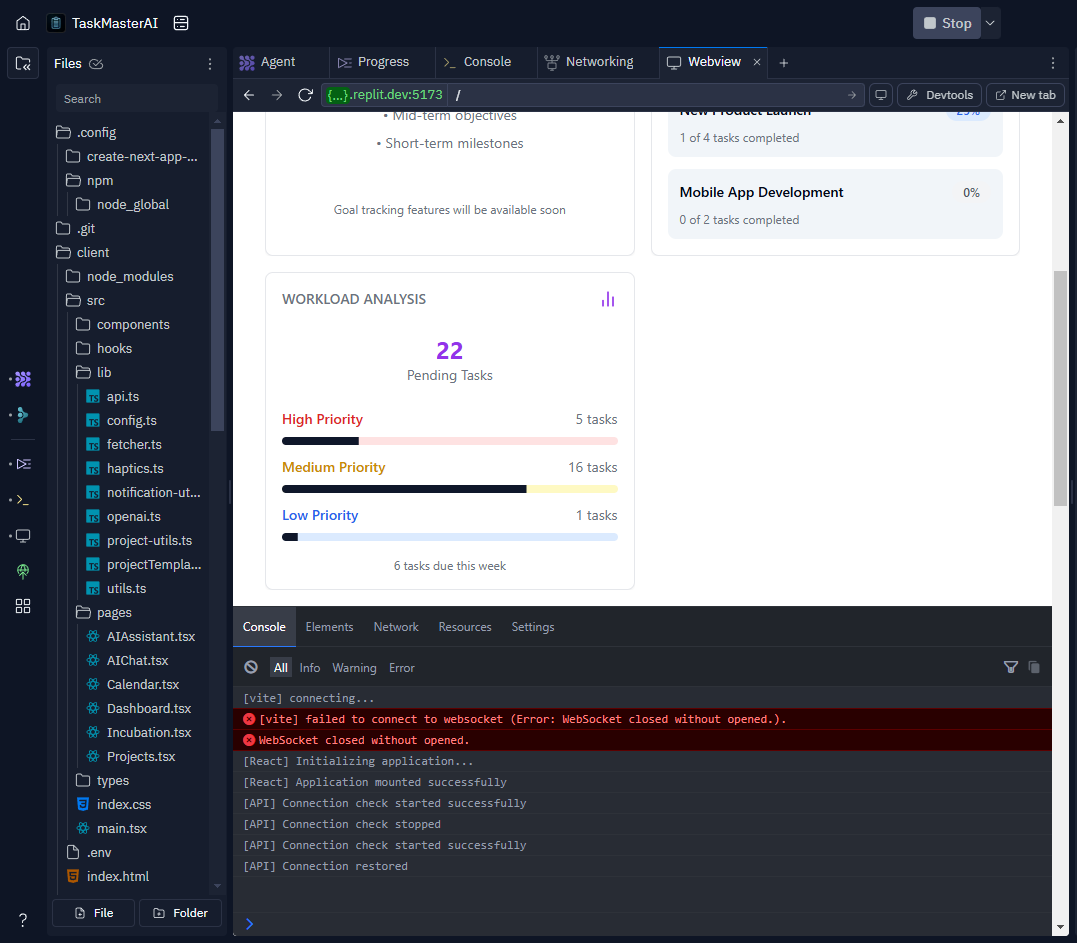Toggle the device preview icon beside Devtools
Image resolution: width=1077 pixels, height=943 pixels.
click(881, 95)
